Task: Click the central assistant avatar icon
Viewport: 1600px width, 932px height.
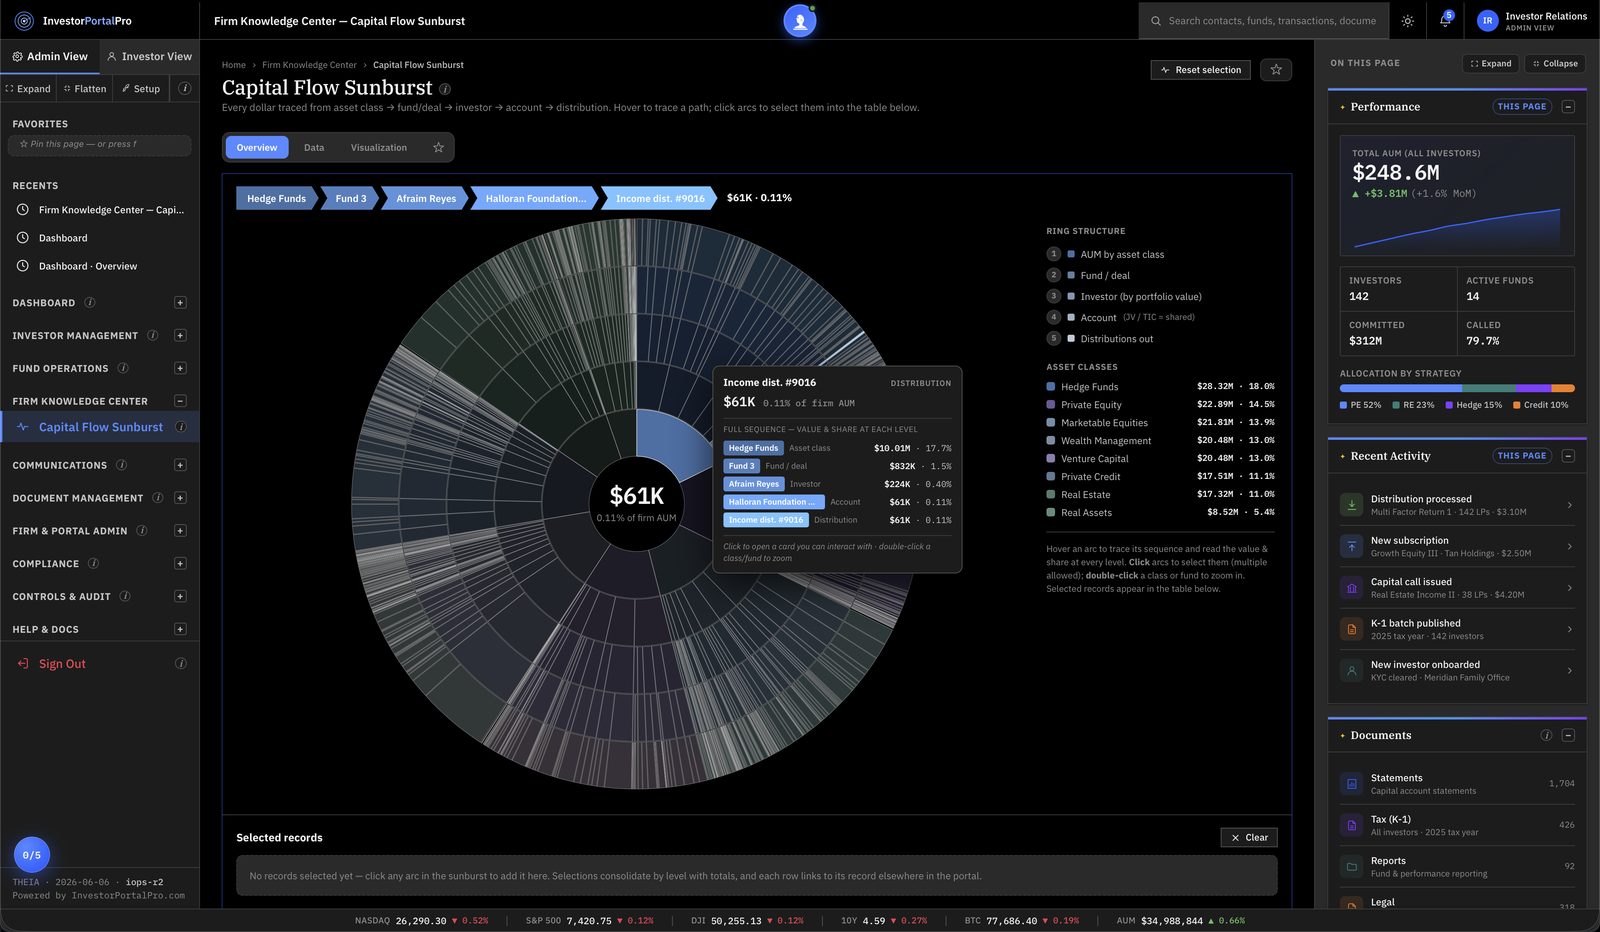Action: [x=800, y=20]
